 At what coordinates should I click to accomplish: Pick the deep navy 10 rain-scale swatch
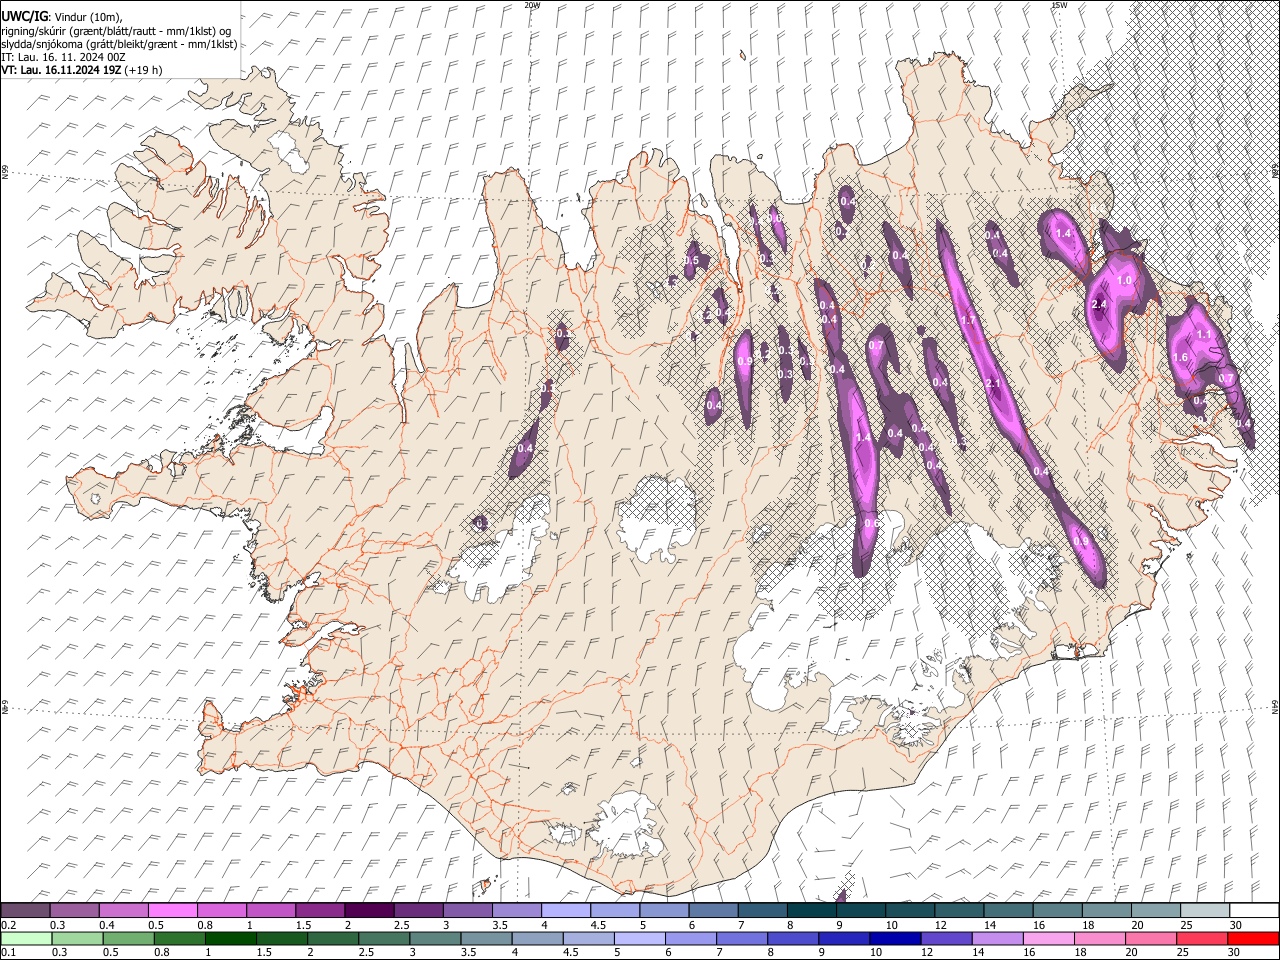click(895, 938)
